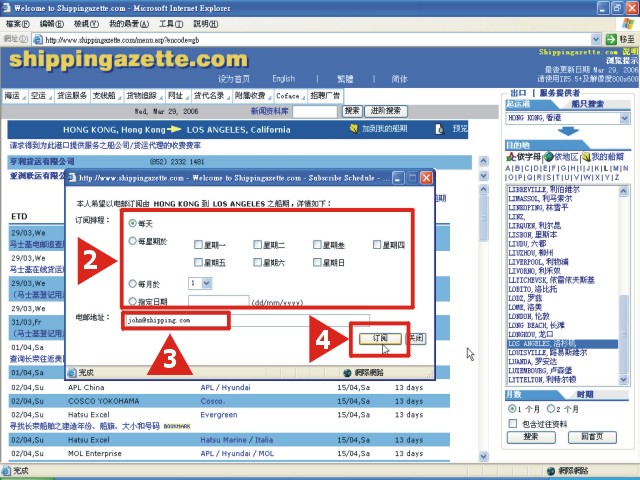Click the down arrow of schedule scrollbar
The height and width of the screenshot is (480, 640).
pos(483,456)
